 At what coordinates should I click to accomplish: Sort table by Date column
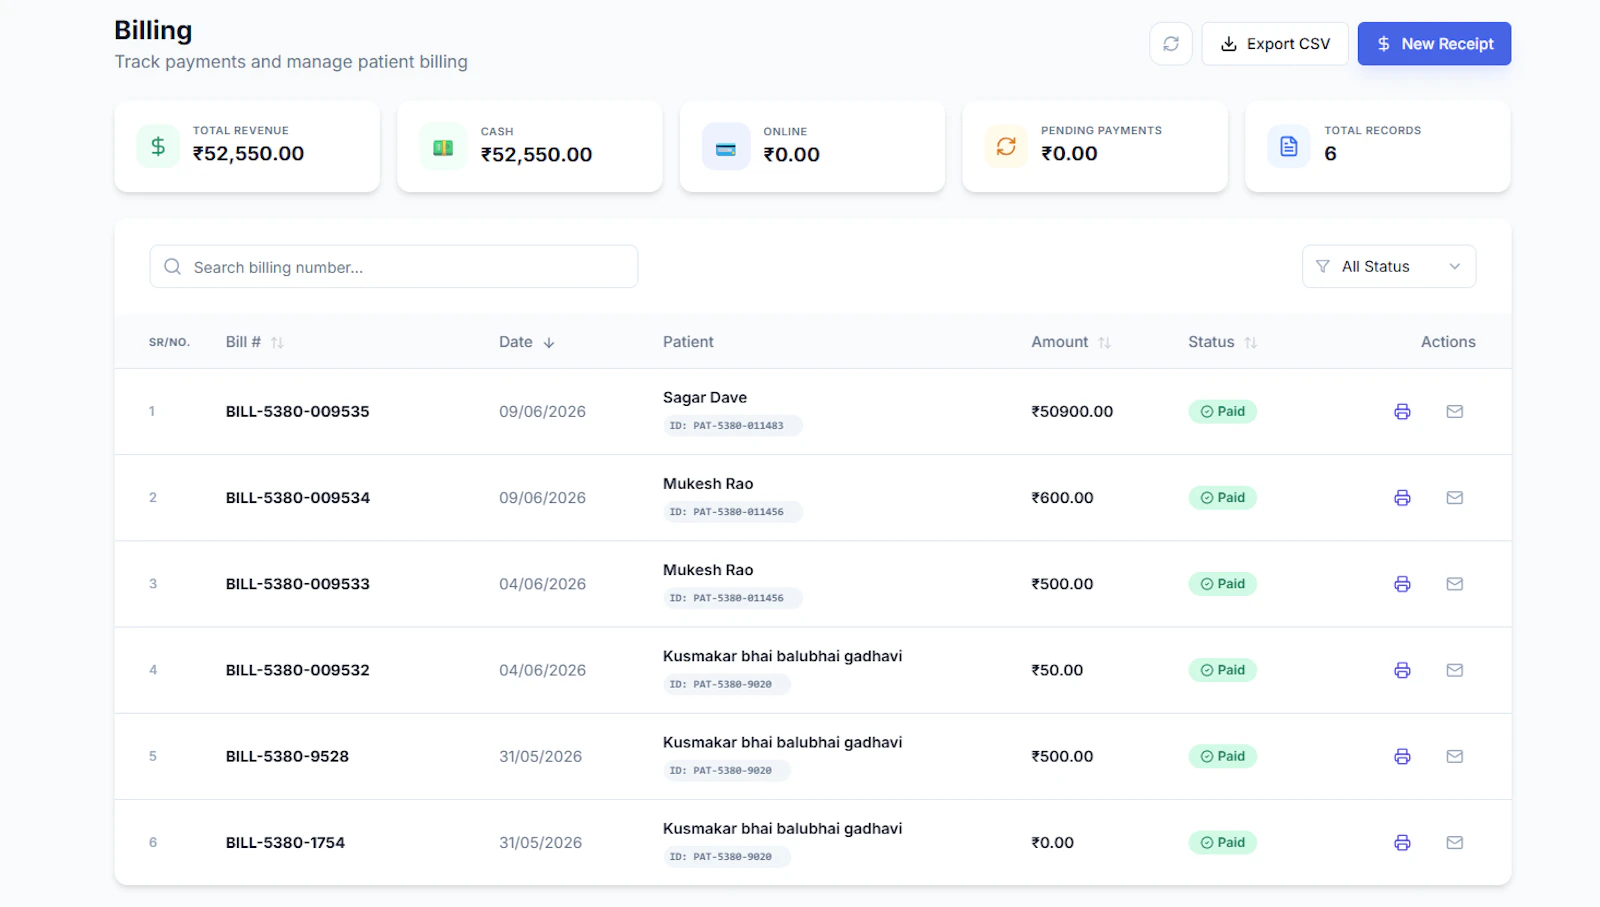pyautogui.click(x=527, y=342)
